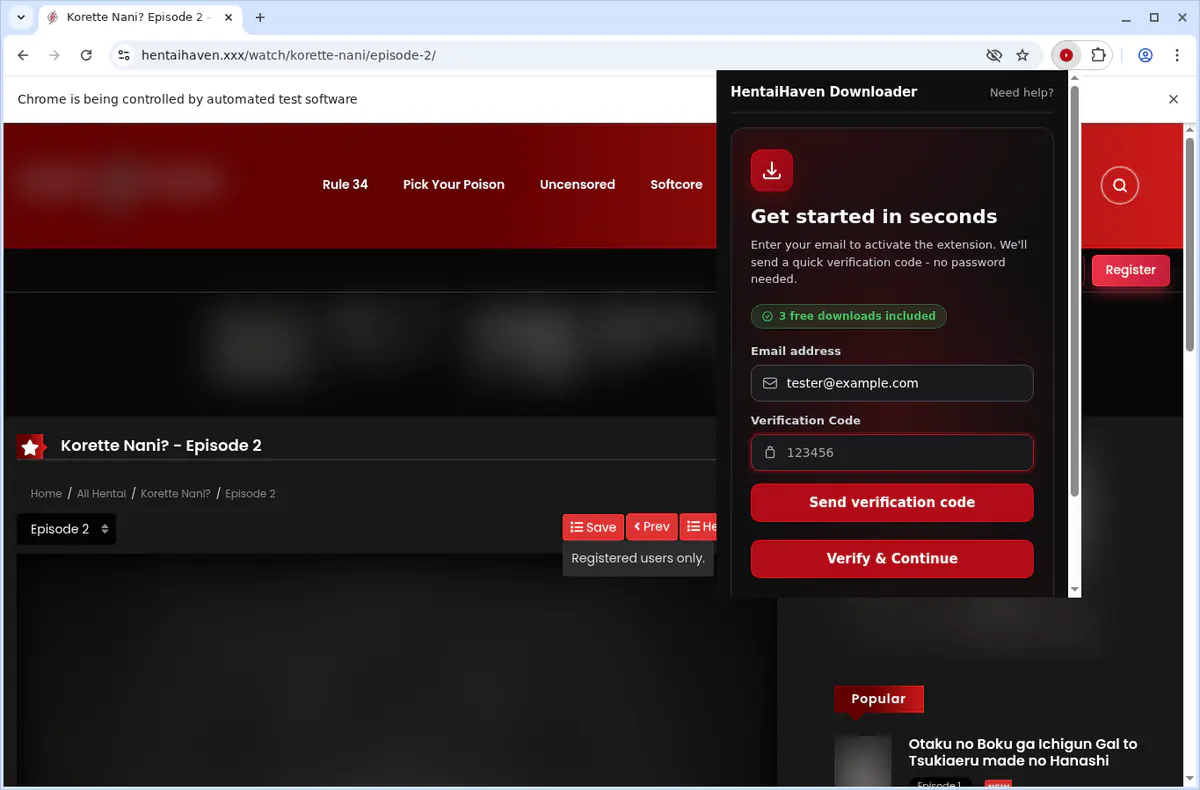Click the site search magnifier icon
1200x790 pixels.
click(x=1120, y=185)
